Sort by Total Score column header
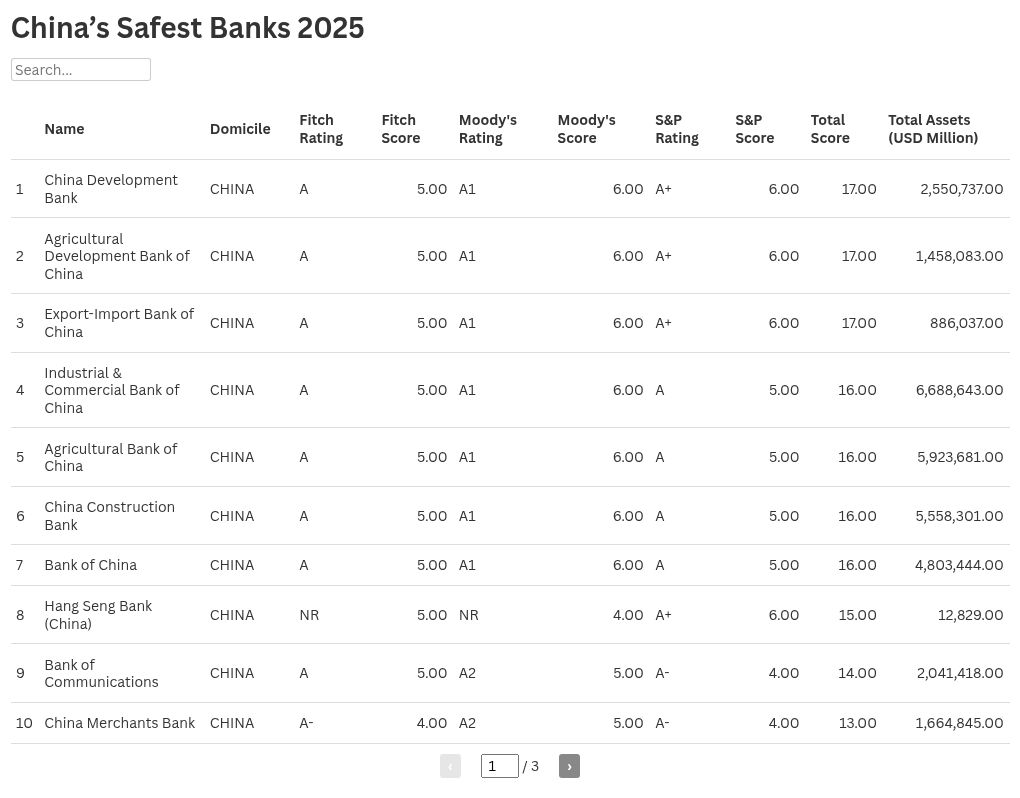This screenshot has width=1020, height=798. tap(830, 129)
